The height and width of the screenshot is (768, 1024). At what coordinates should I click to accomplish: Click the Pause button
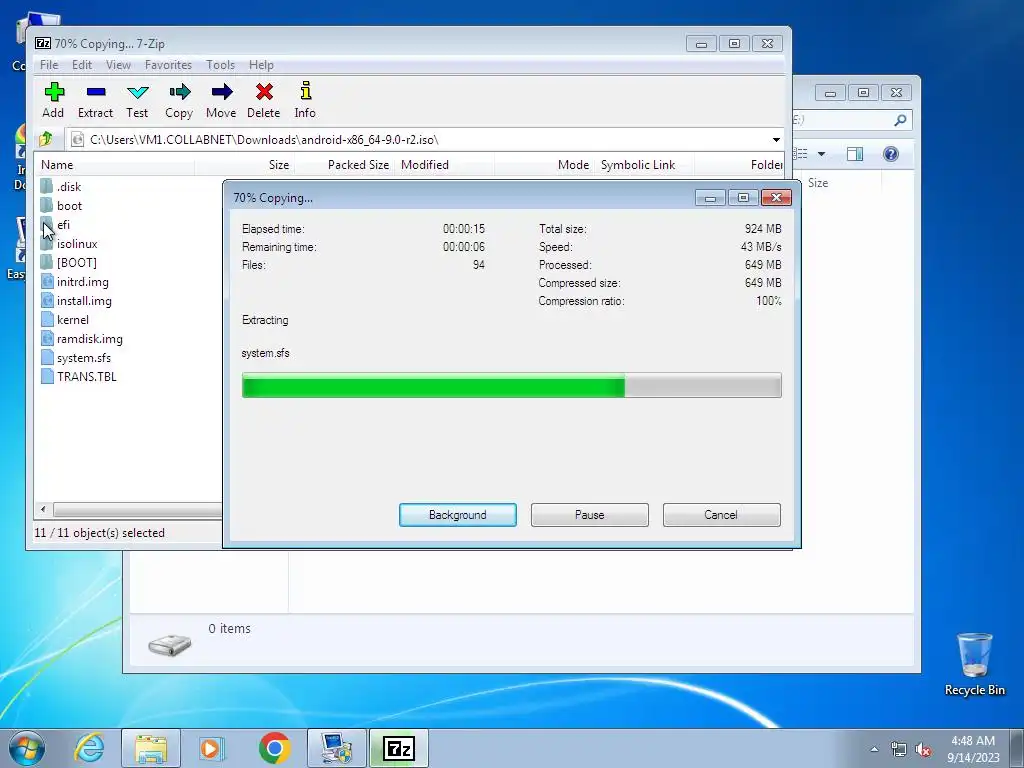click(590, 515)
